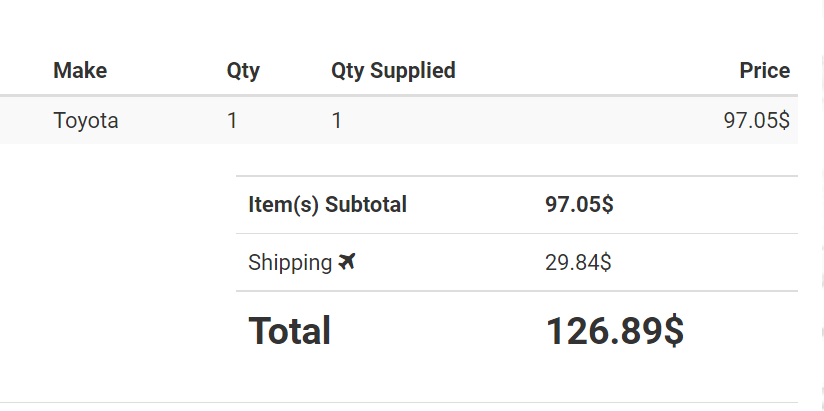Click the Toyota row price 97.05$
This screenshot has width=824, height=411.
[x=757, y=120]
